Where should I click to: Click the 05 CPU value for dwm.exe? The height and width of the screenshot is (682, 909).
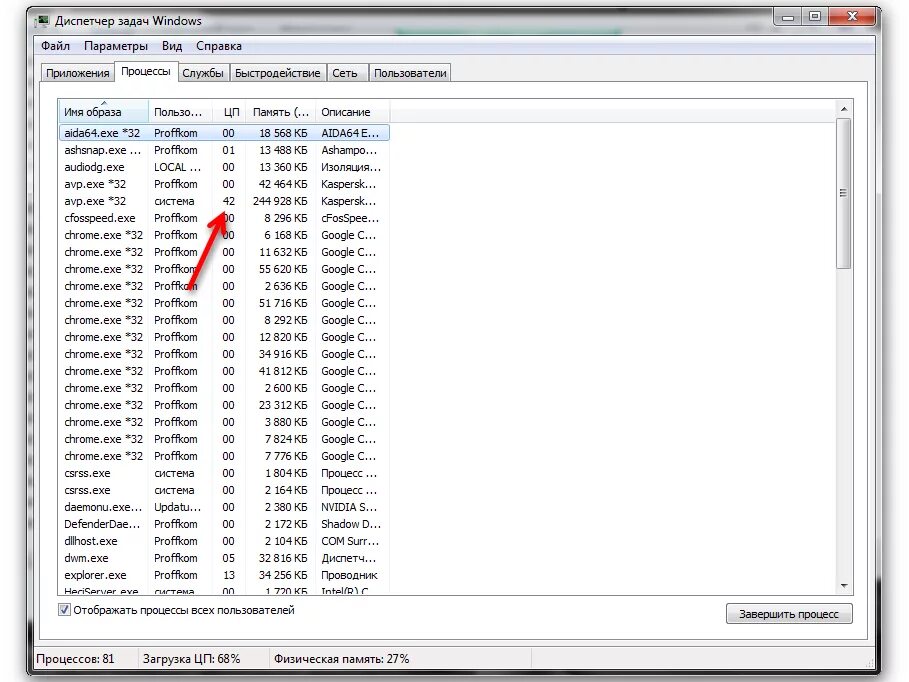click(x=229, y=558)
